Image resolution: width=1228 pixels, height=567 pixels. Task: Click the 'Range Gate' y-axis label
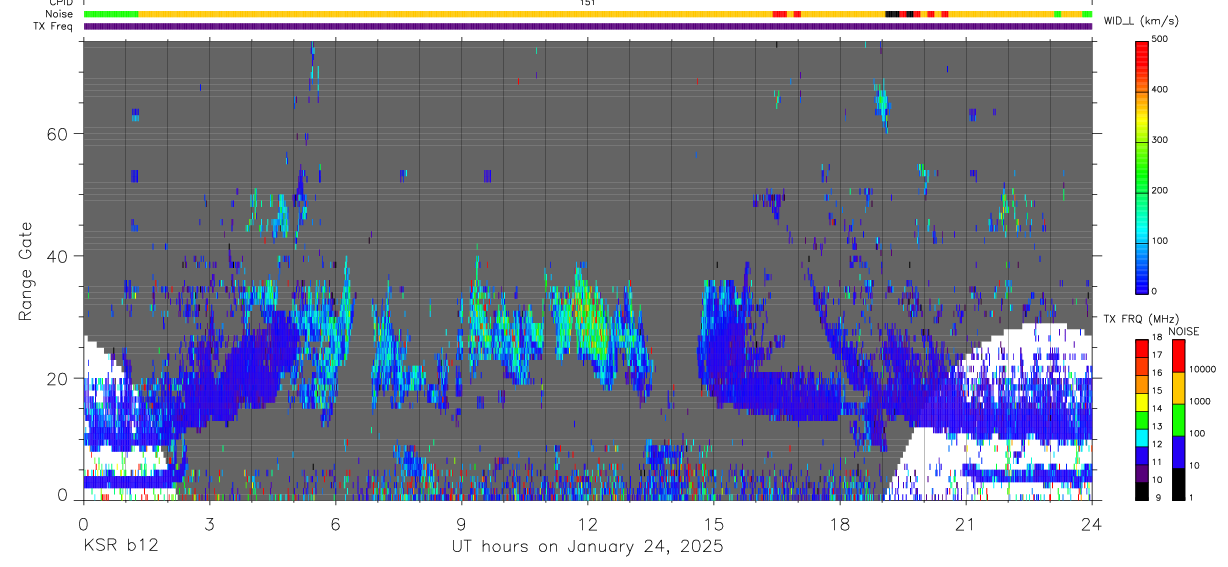tap(27, 272)
